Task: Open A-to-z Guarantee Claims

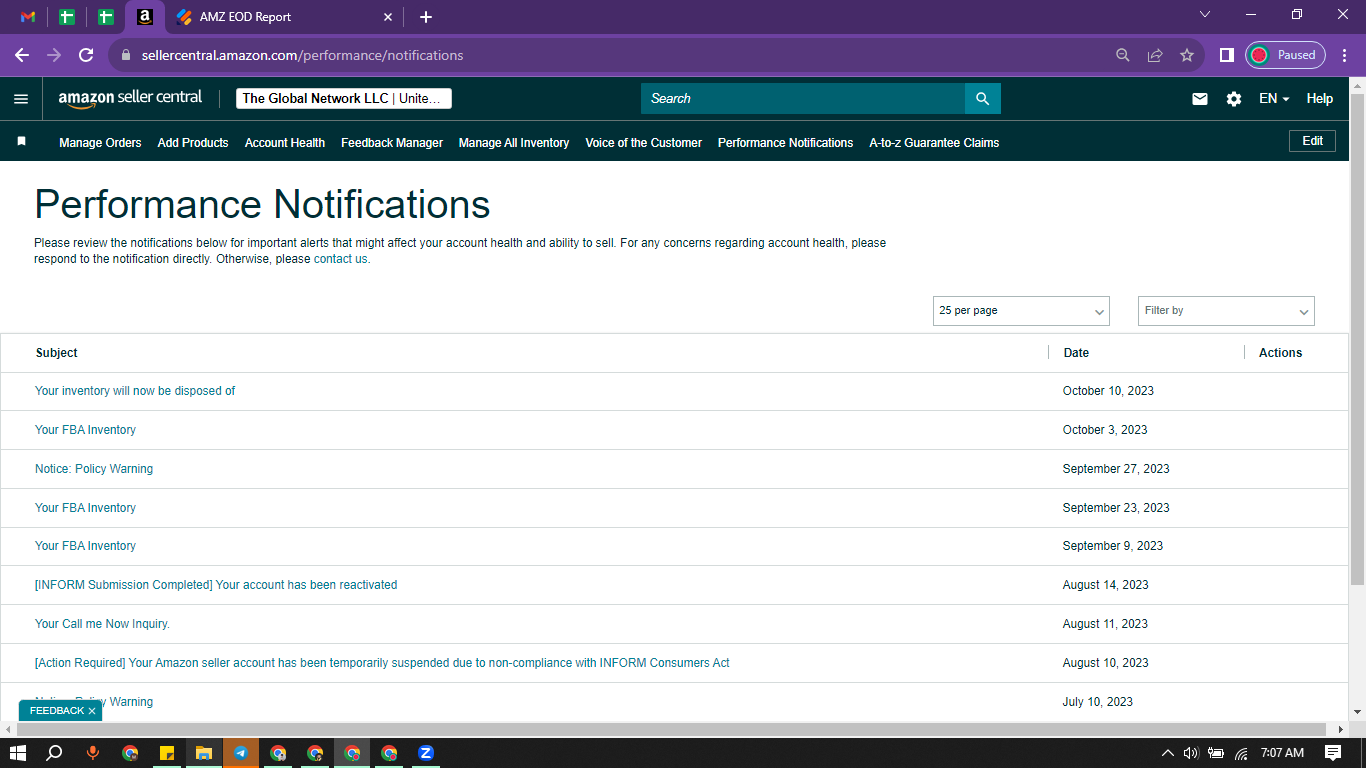Action: tap(934, 143)
